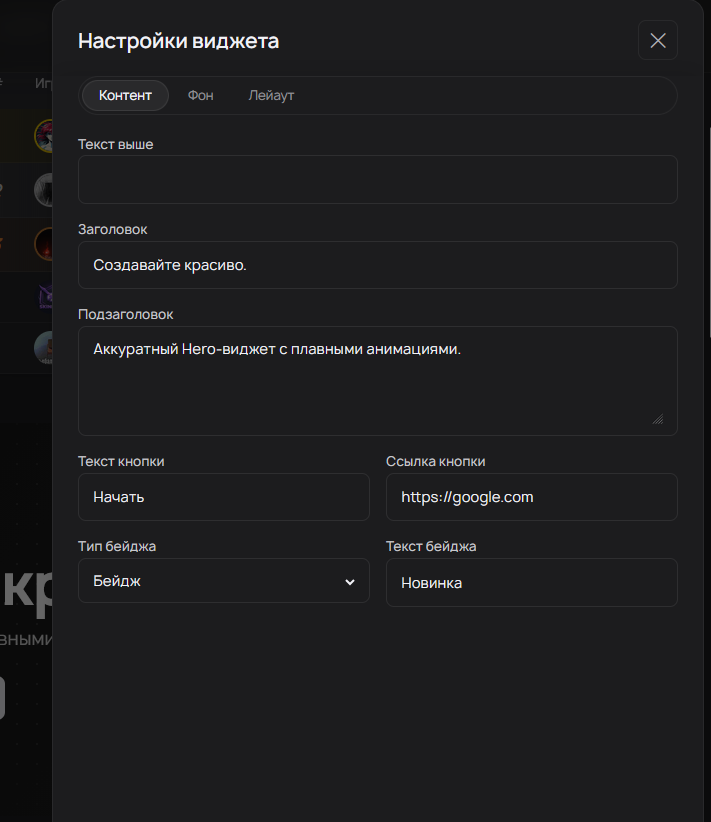Click the 'Настройки виджета' dialog title
The image size is (711, 822).
(x=178, y=41)
